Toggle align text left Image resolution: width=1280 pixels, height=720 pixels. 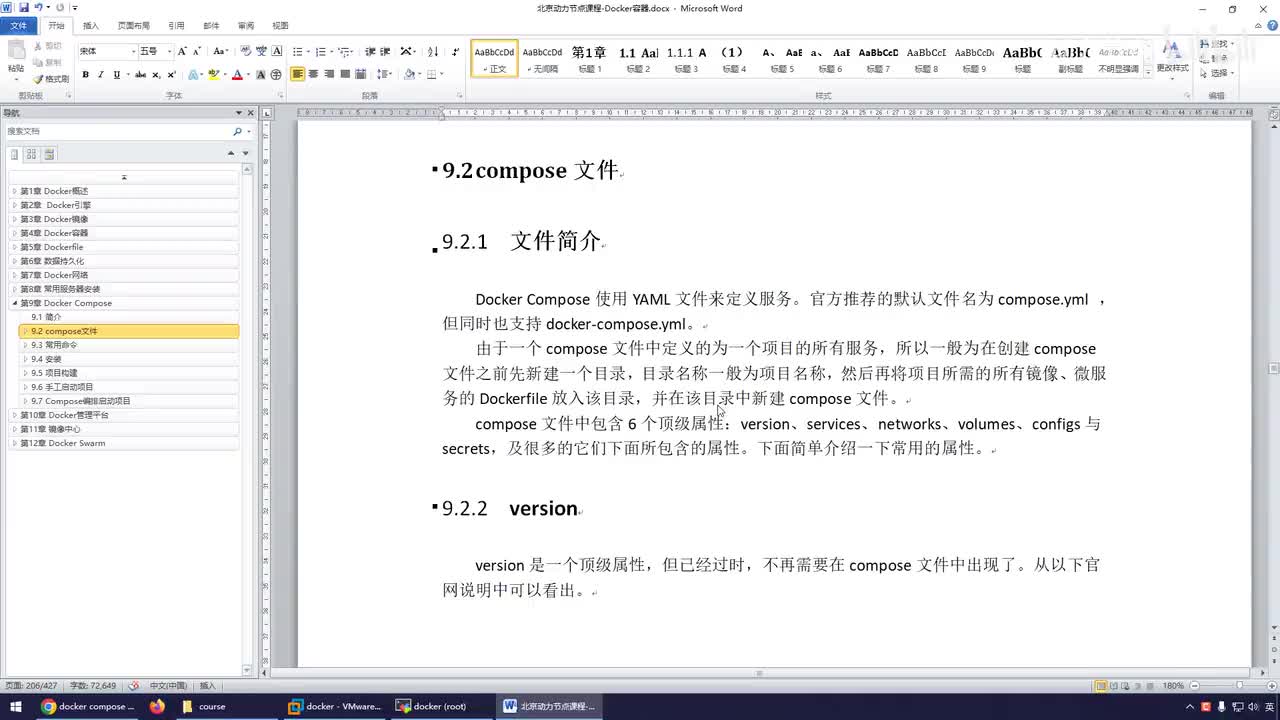(x=298, y=75)
